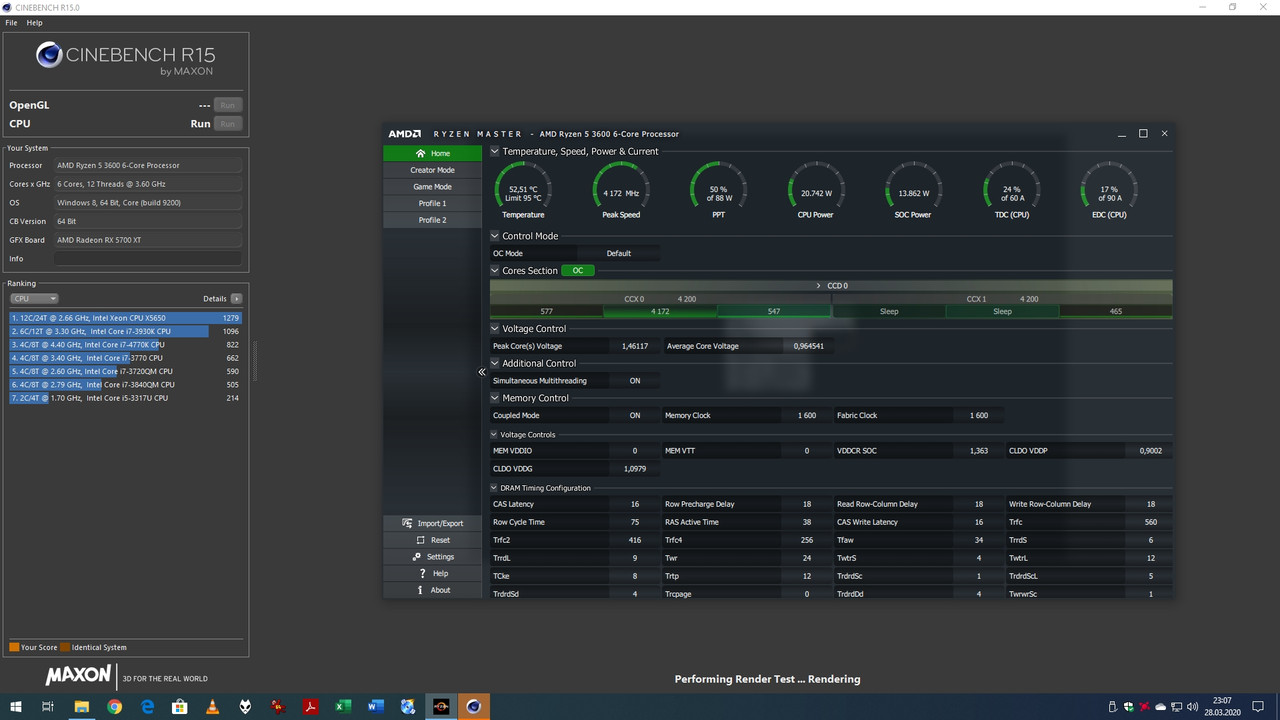Click the AMD logo in Ryzen Master title bar

click(404, 134)
